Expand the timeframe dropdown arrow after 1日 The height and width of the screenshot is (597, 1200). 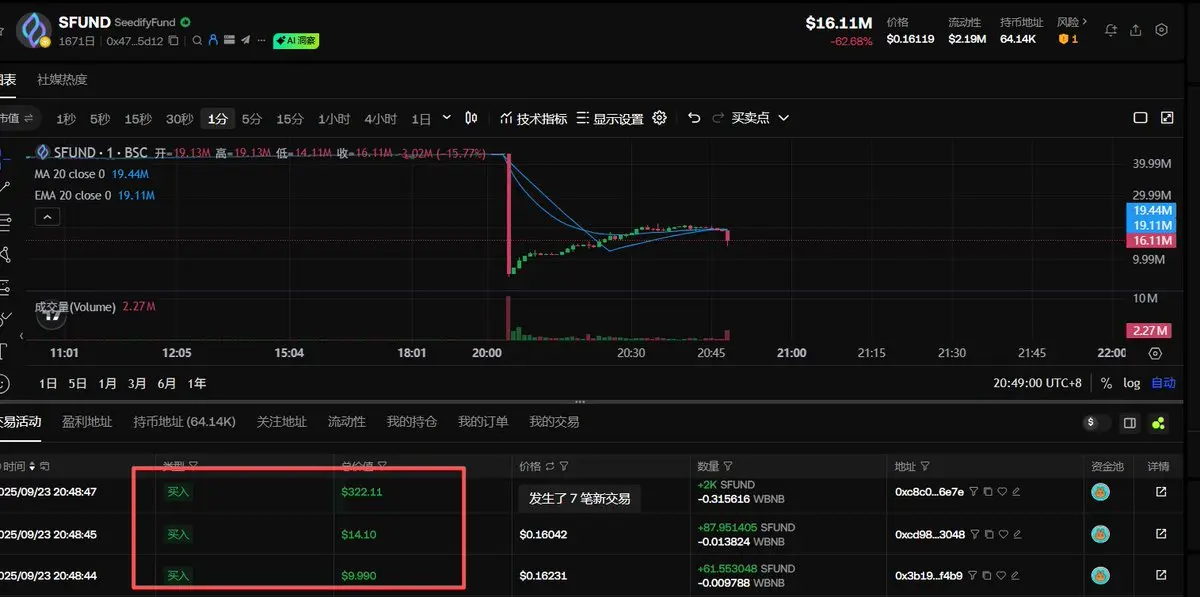(446, 118)
